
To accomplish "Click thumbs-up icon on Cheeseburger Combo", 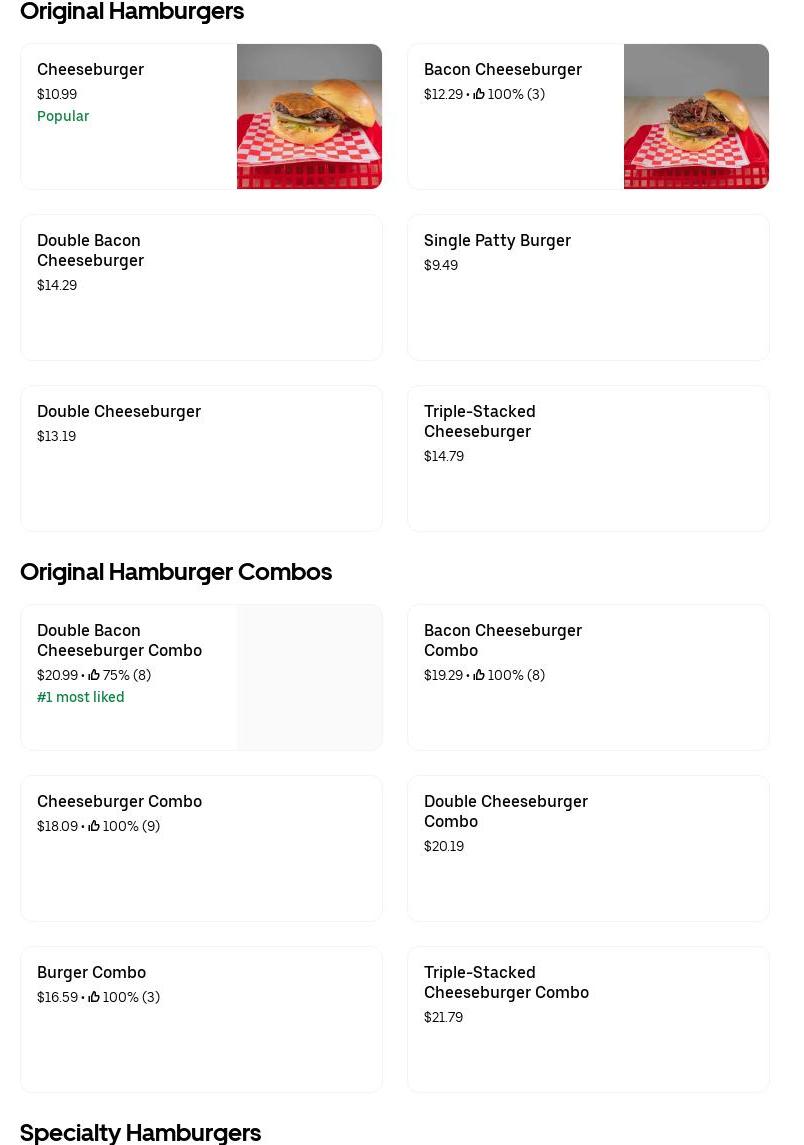I will 94,826.
